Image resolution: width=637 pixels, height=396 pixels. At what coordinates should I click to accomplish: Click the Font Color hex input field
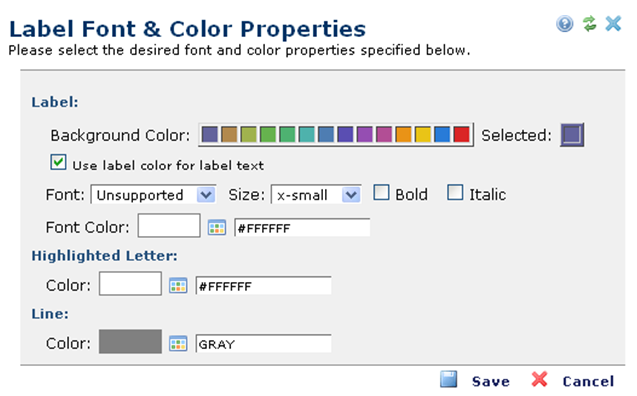(x=302, y=227)
